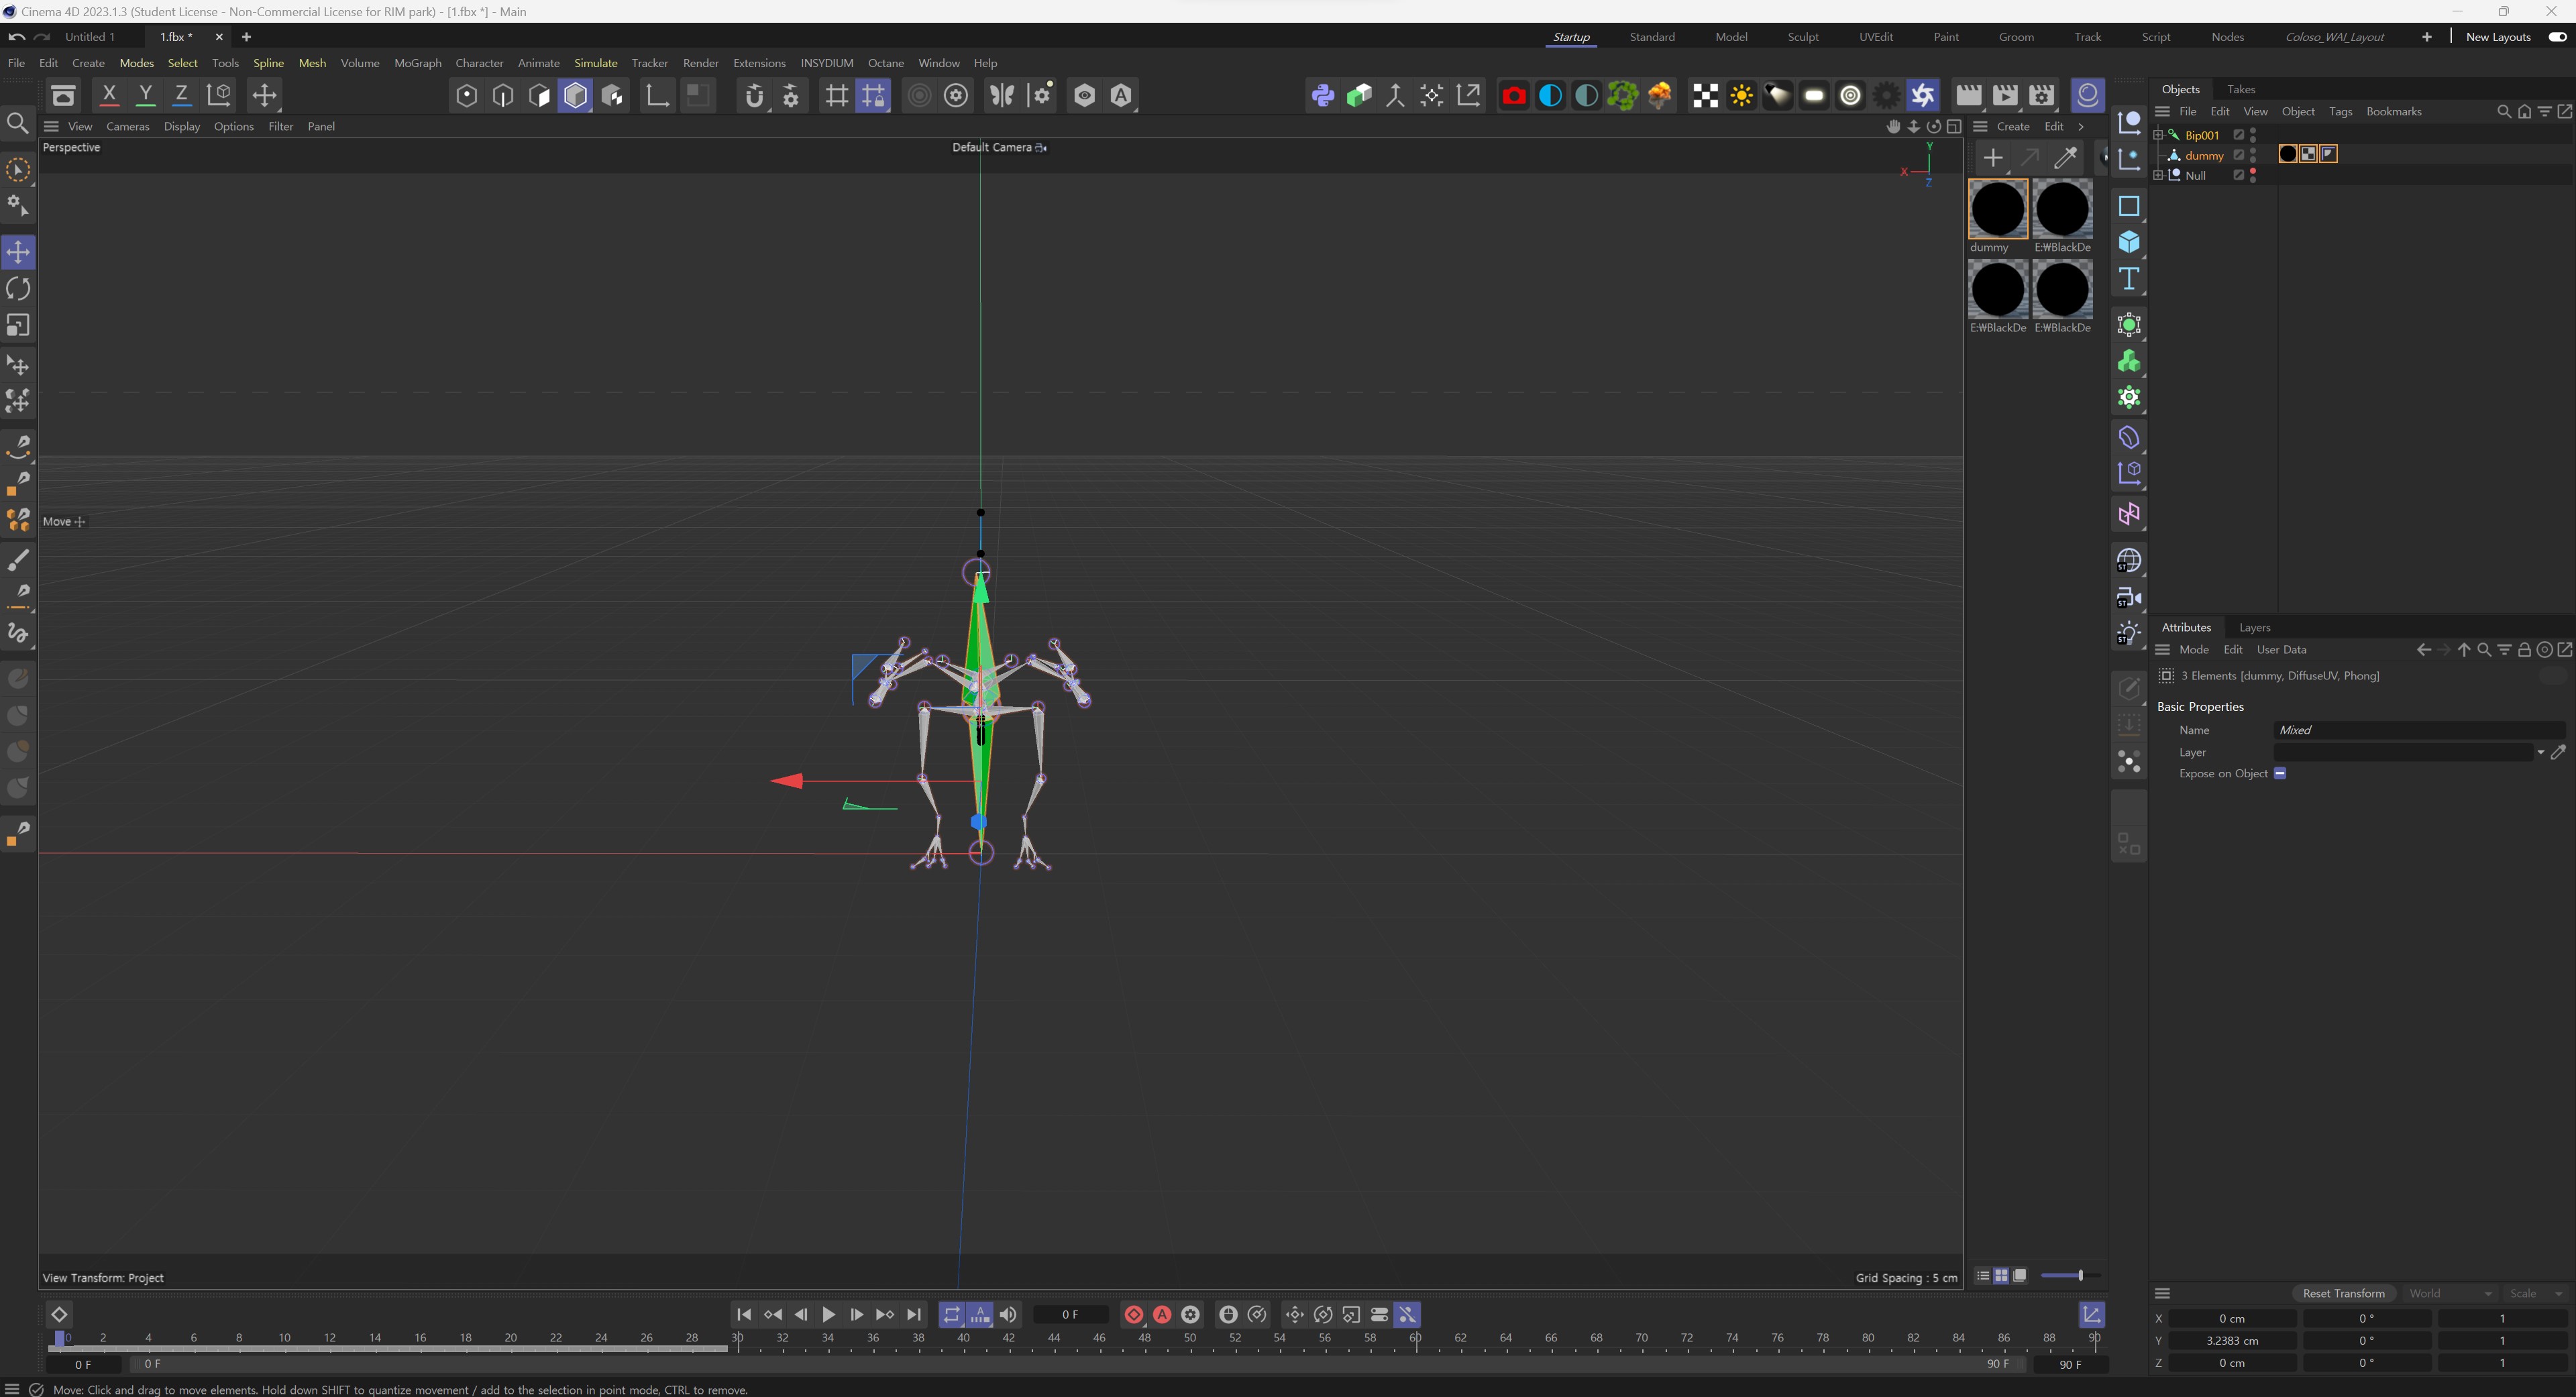Expand the material manager more chevron
2576x1397 pixels.
(x=2081, y=126)
